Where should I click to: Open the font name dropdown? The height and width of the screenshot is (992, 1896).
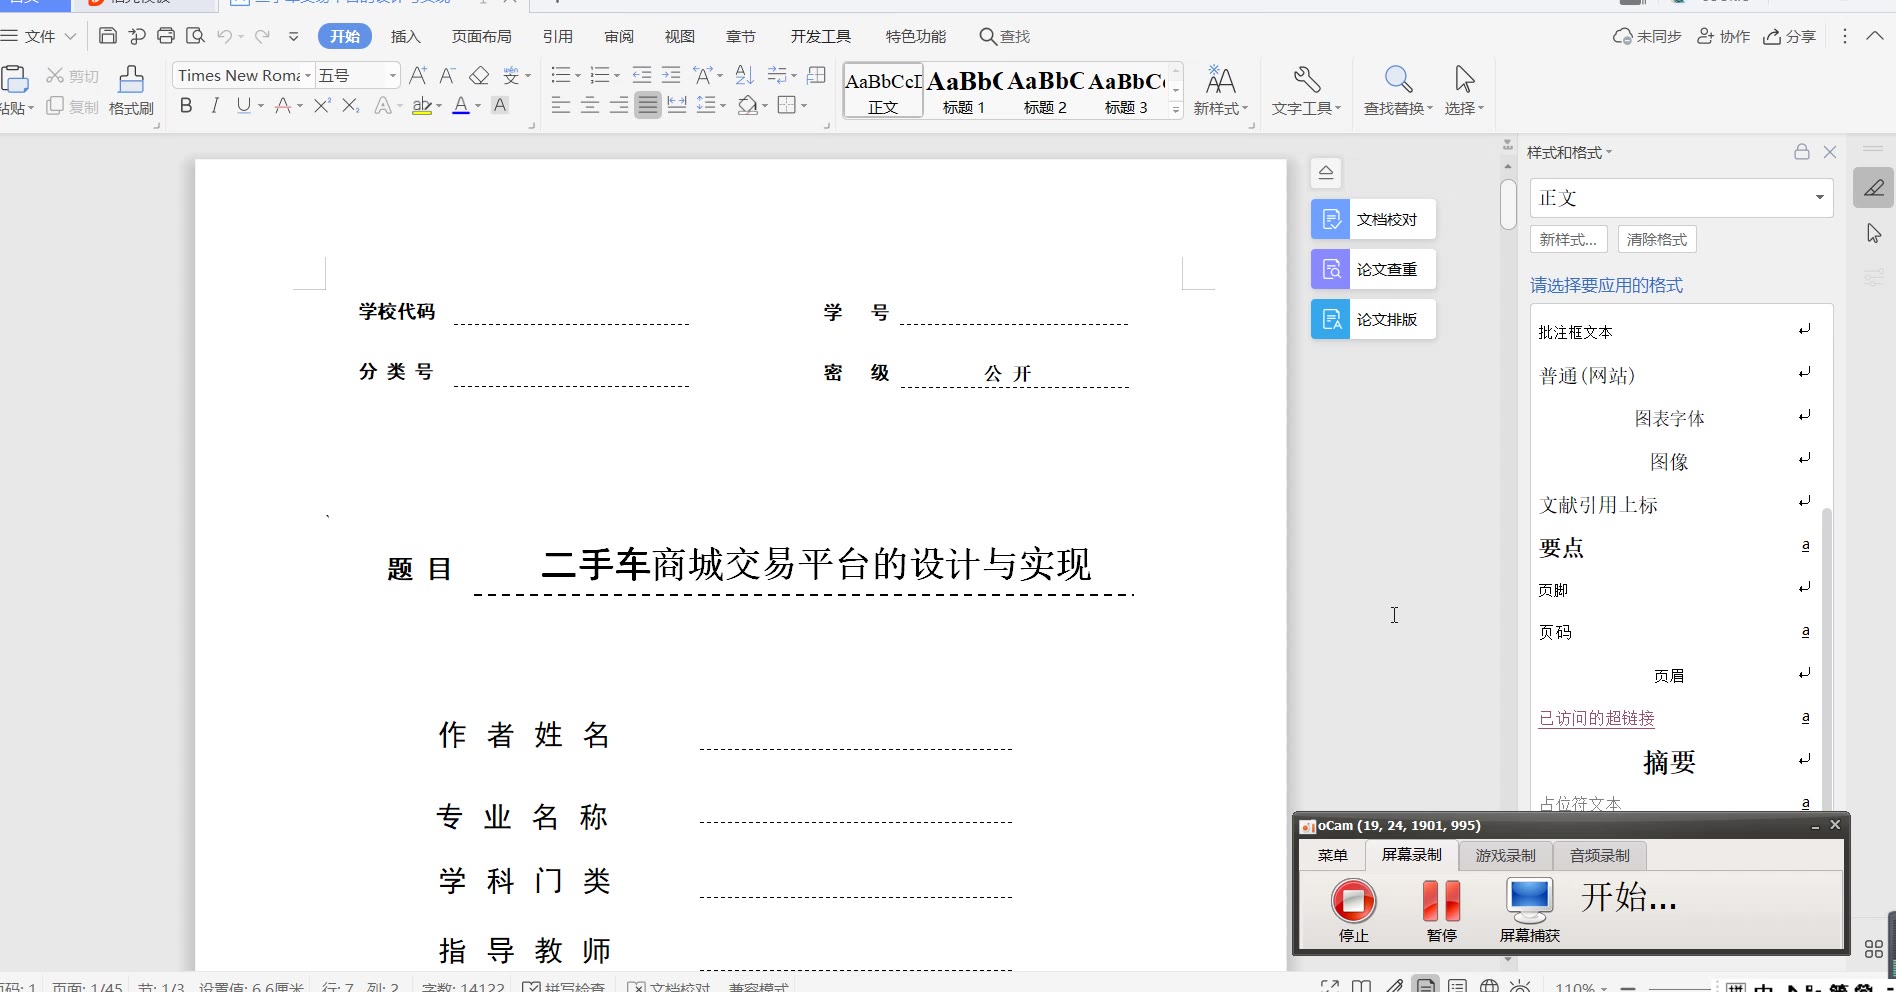(308, 76)
